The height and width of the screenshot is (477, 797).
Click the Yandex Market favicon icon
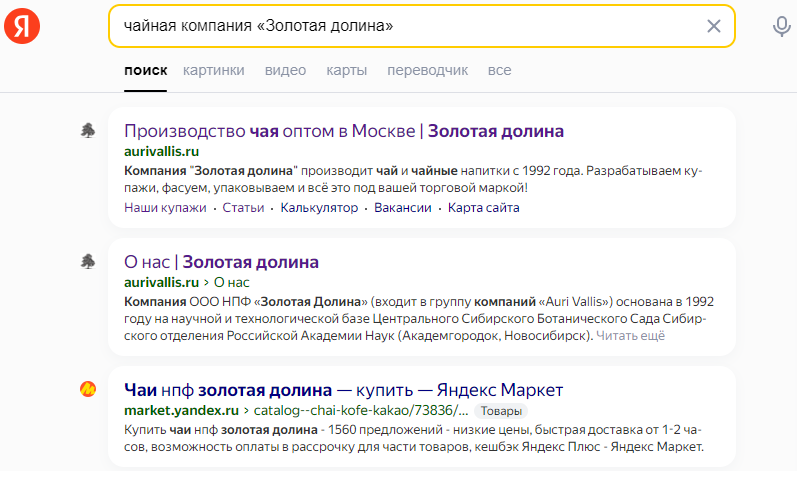pos(88,389)
